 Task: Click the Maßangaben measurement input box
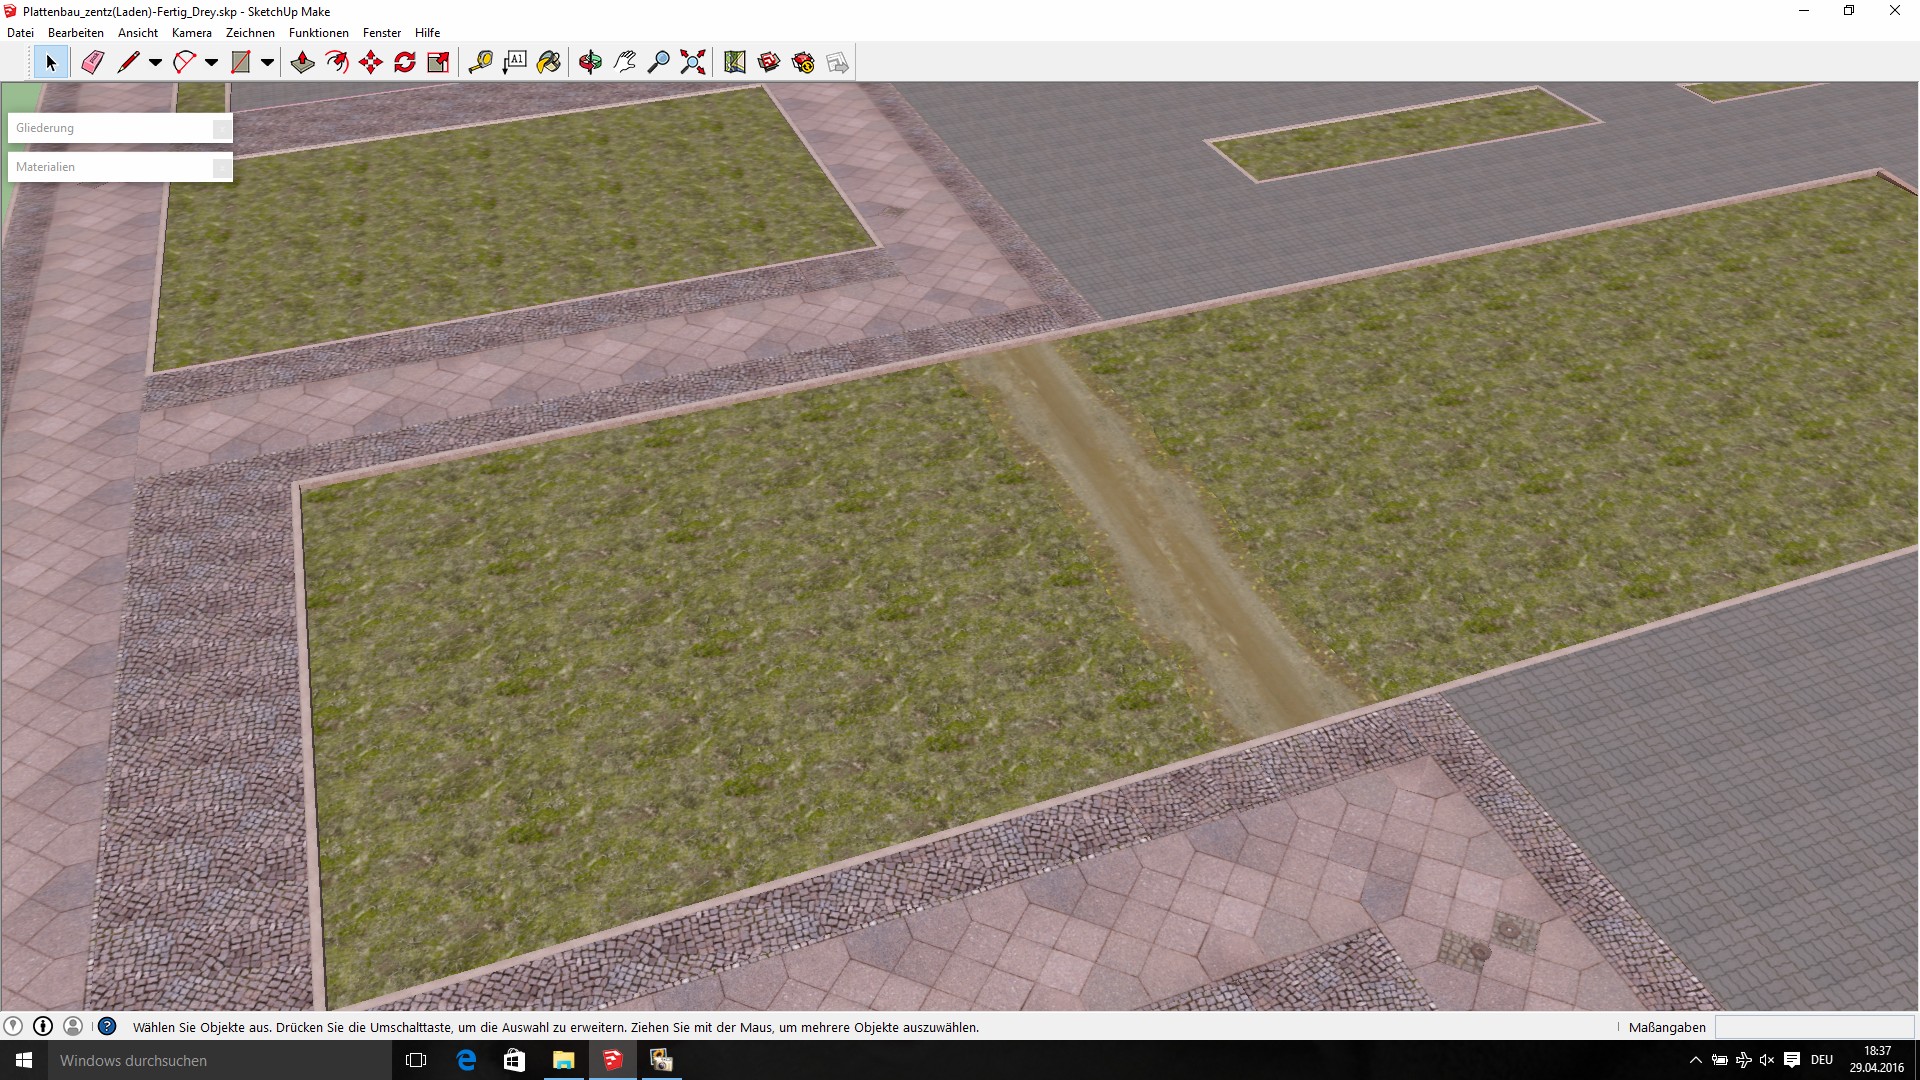click(x=1813, y=1027)
